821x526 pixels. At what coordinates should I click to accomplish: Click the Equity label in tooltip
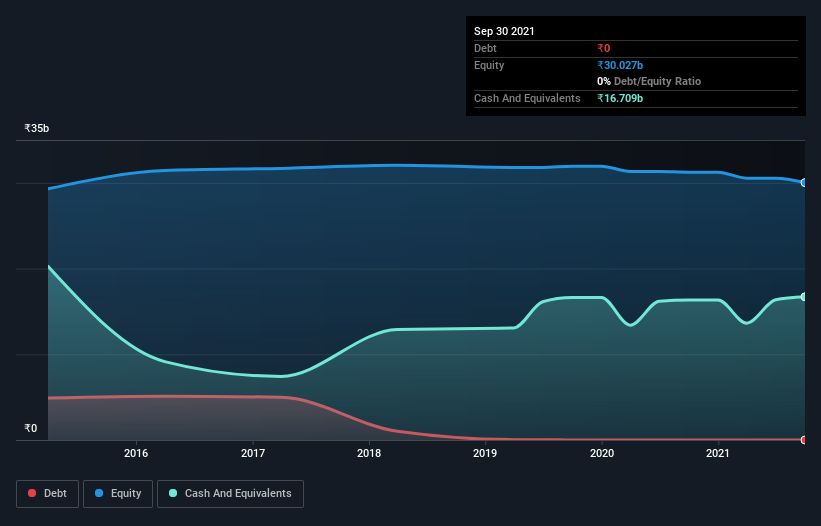pos(489,65)
